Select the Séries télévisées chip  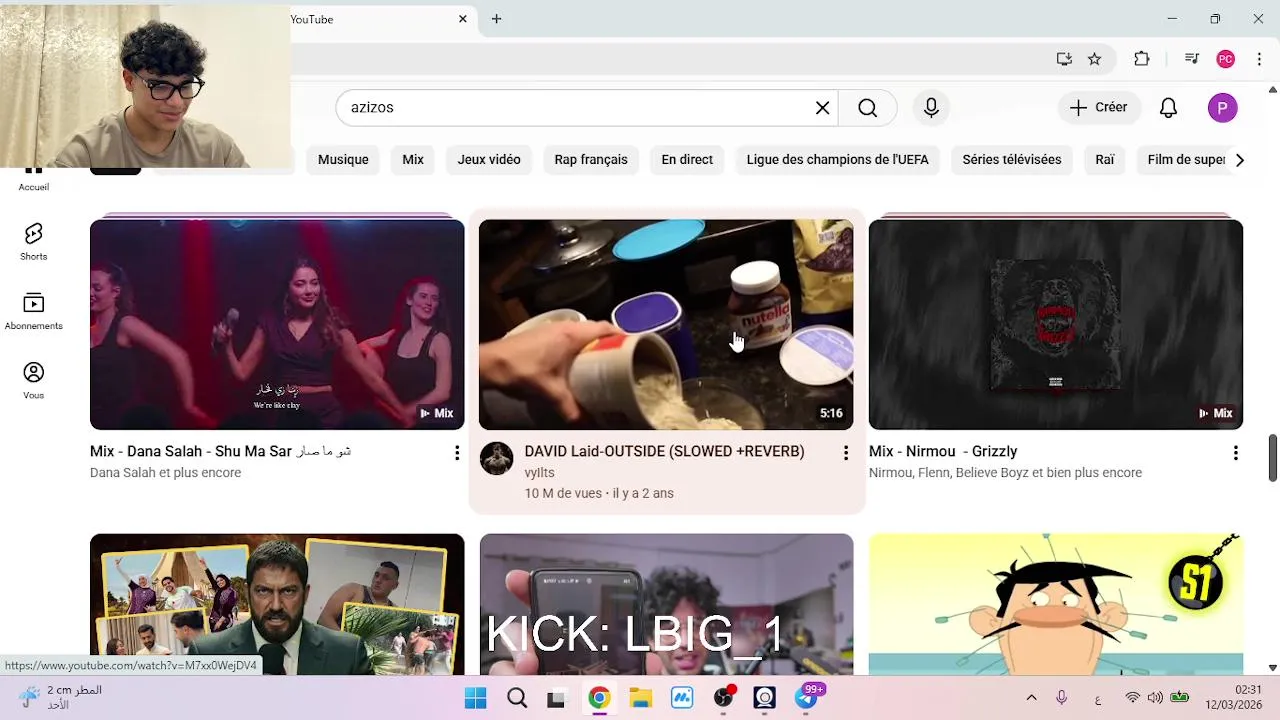click(x=1012, y=160)
